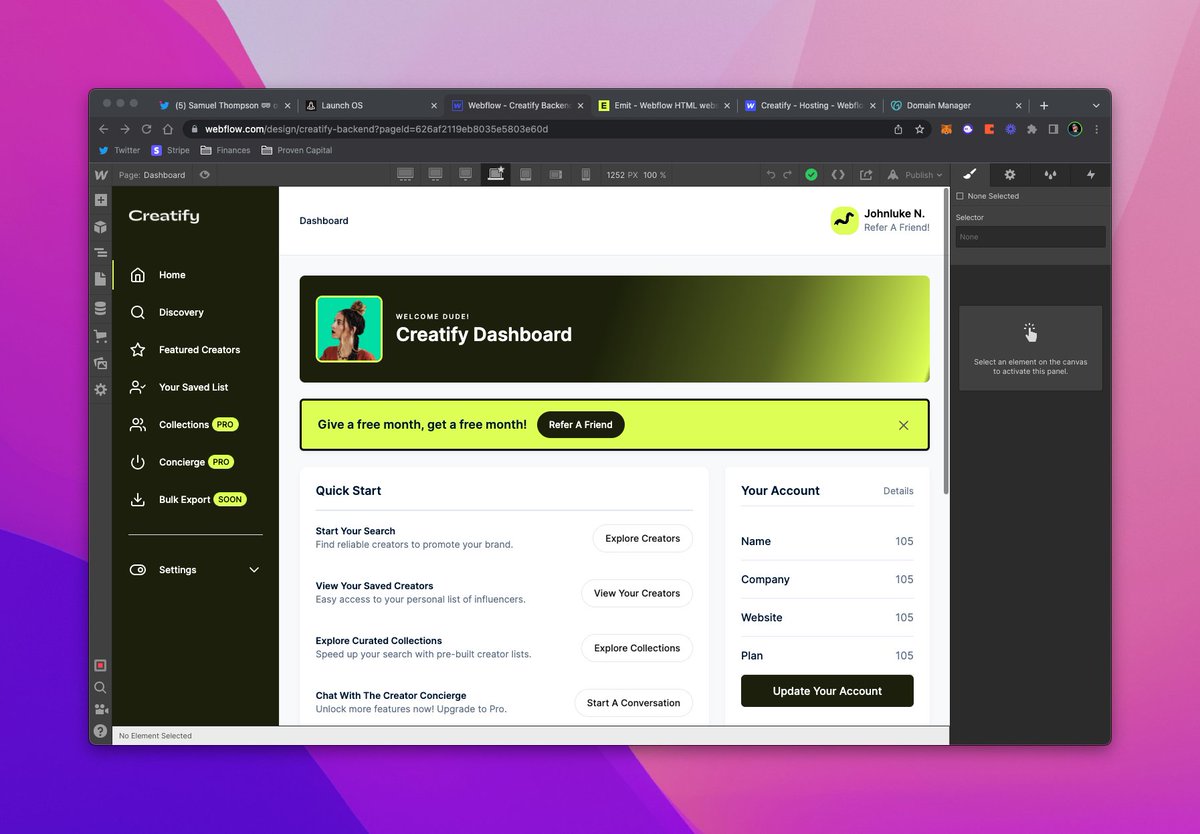
Task: Select the tablet breakpoint
Action: pyautogui.click(x=525, y=175)
